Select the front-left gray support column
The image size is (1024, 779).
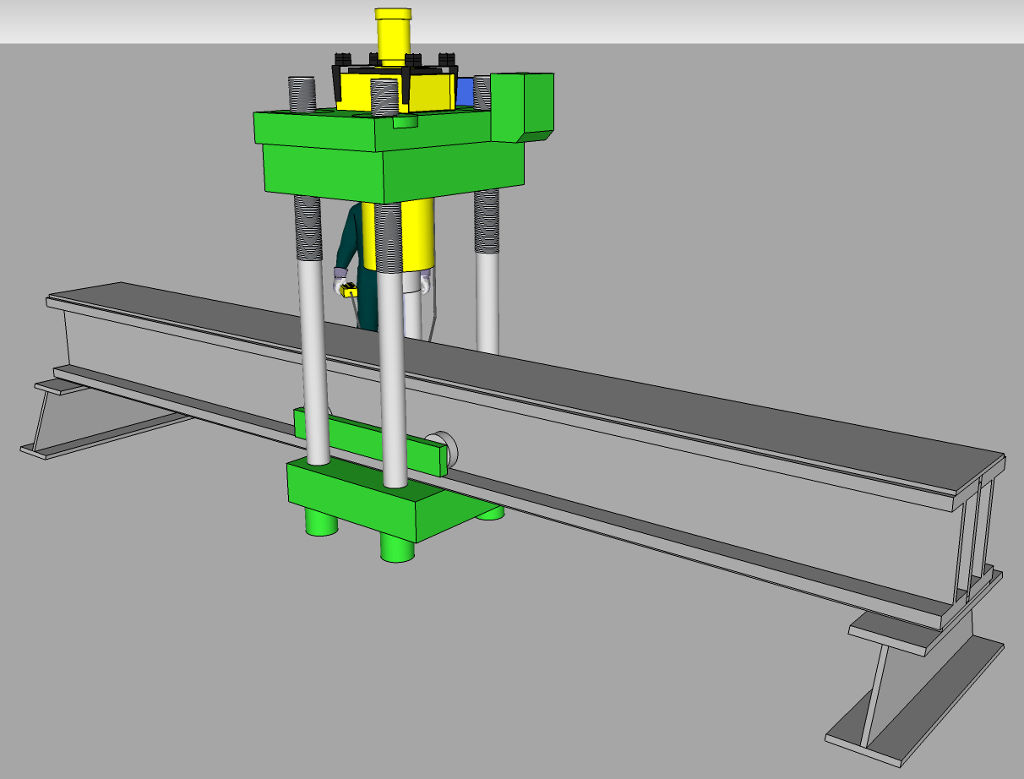click(315, 360)
